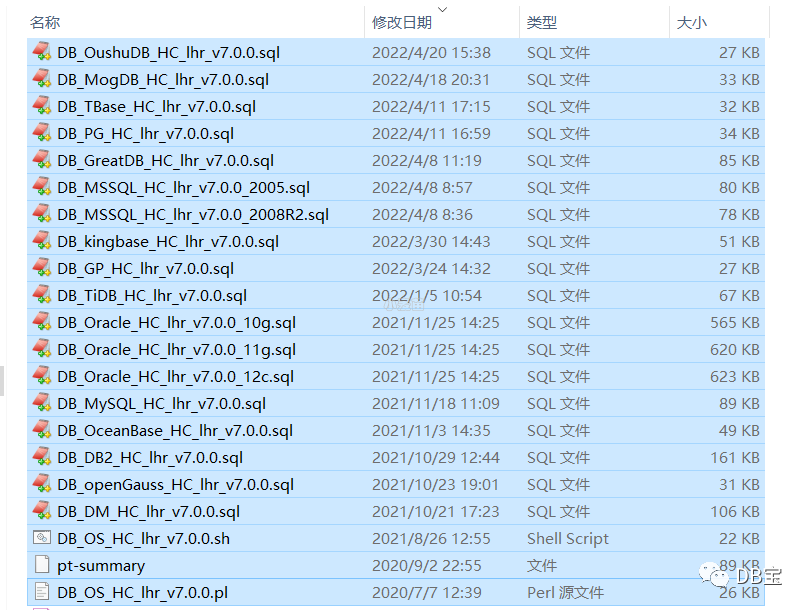Click the 161 KB size cell
This screenshot has height=610, width=808.
pyautogui.click(x=735, y=458)
